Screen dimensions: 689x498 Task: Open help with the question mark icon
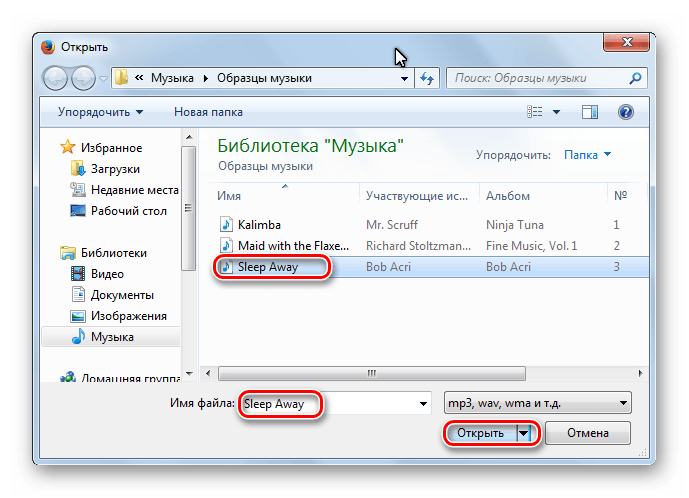pyautogui.click(x=626, y=112)
